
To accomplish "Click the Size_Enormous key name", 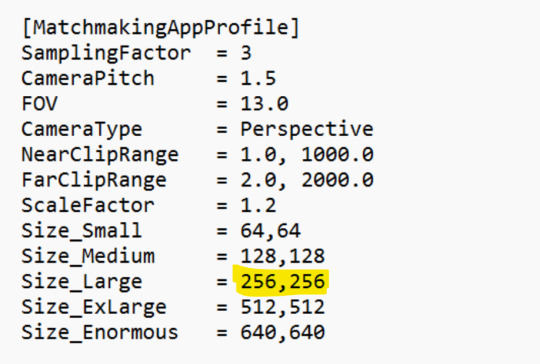I will coord(100,333).
